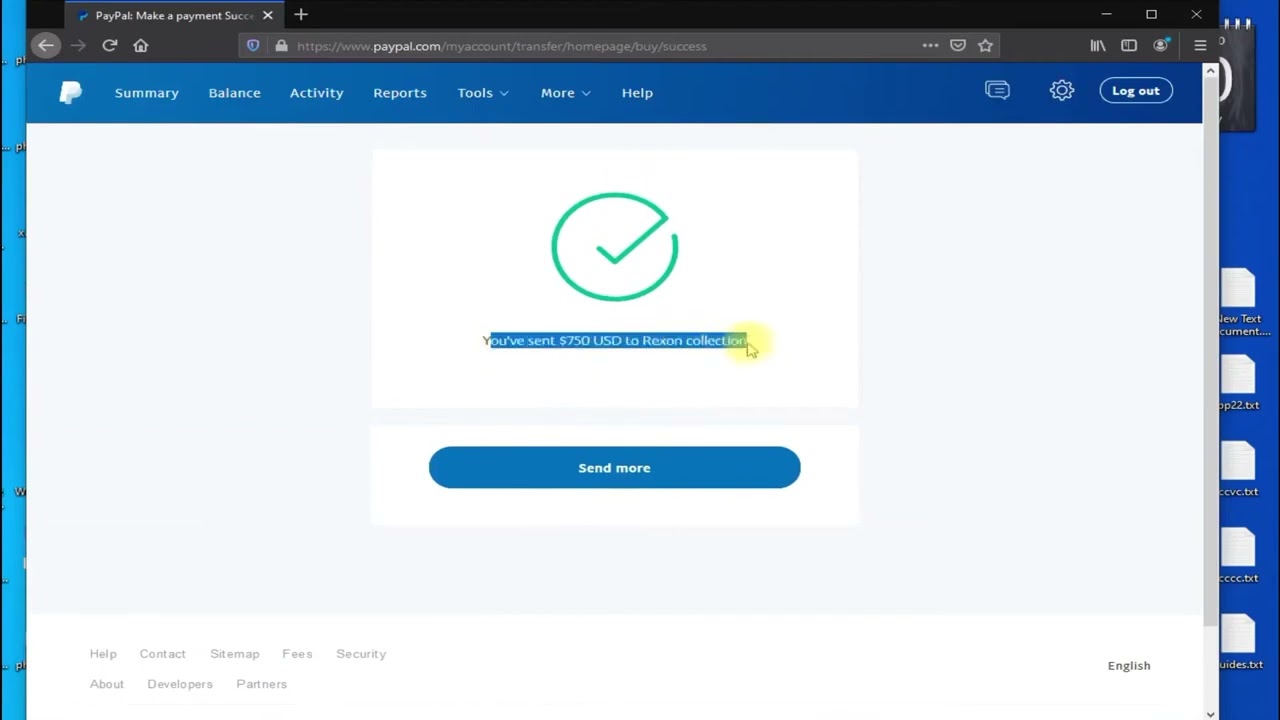Open the Firefox account icon
Screen dimensions: 1280x720
click(x=1160, y=45)
